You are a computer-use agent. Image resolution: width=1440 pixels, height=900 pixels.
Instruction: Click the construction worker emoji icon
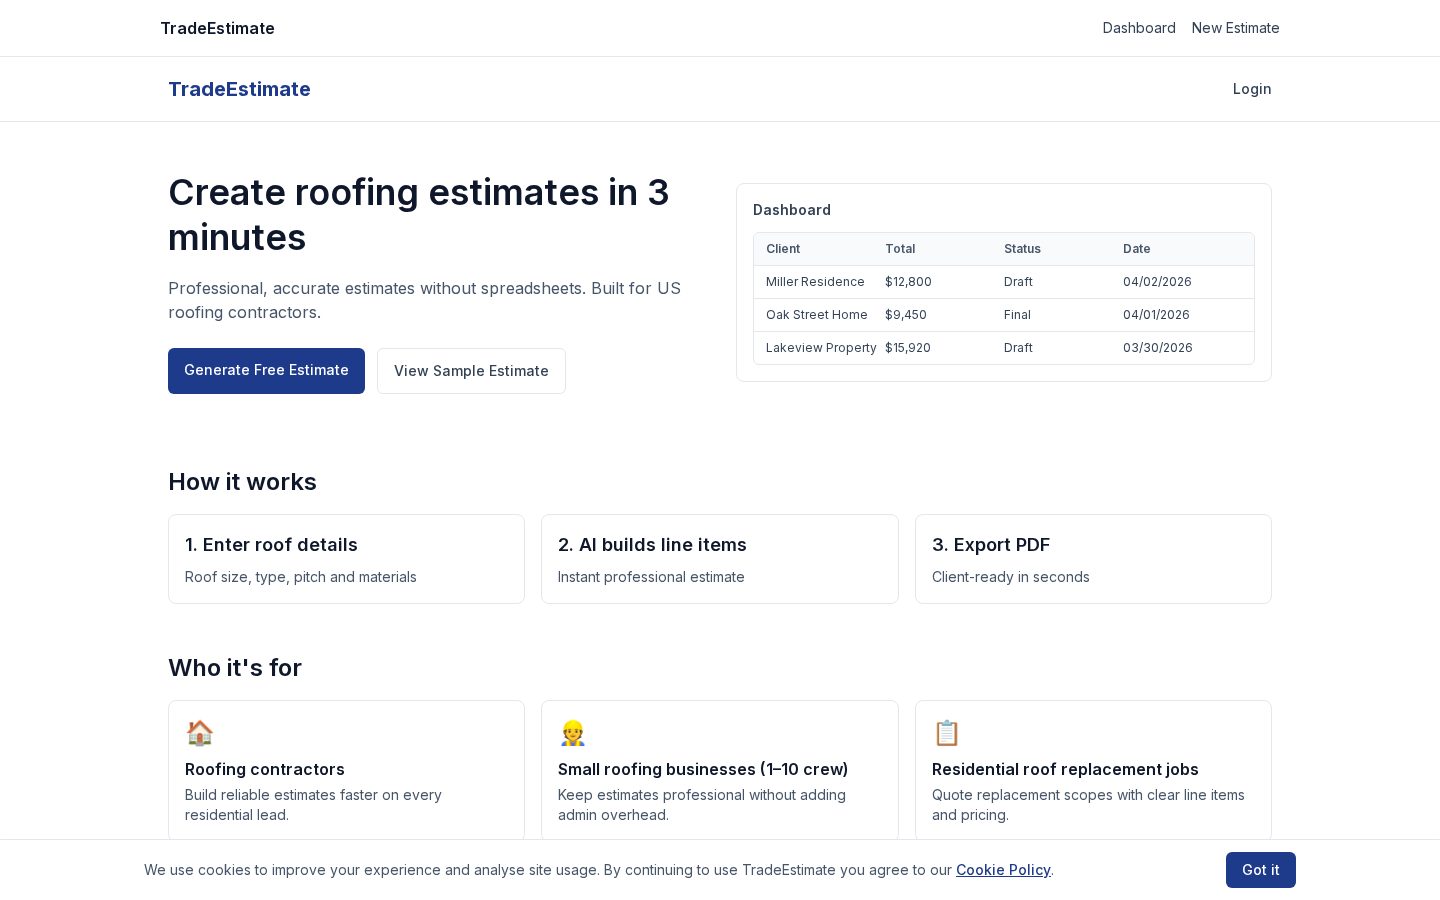[572, 733]
